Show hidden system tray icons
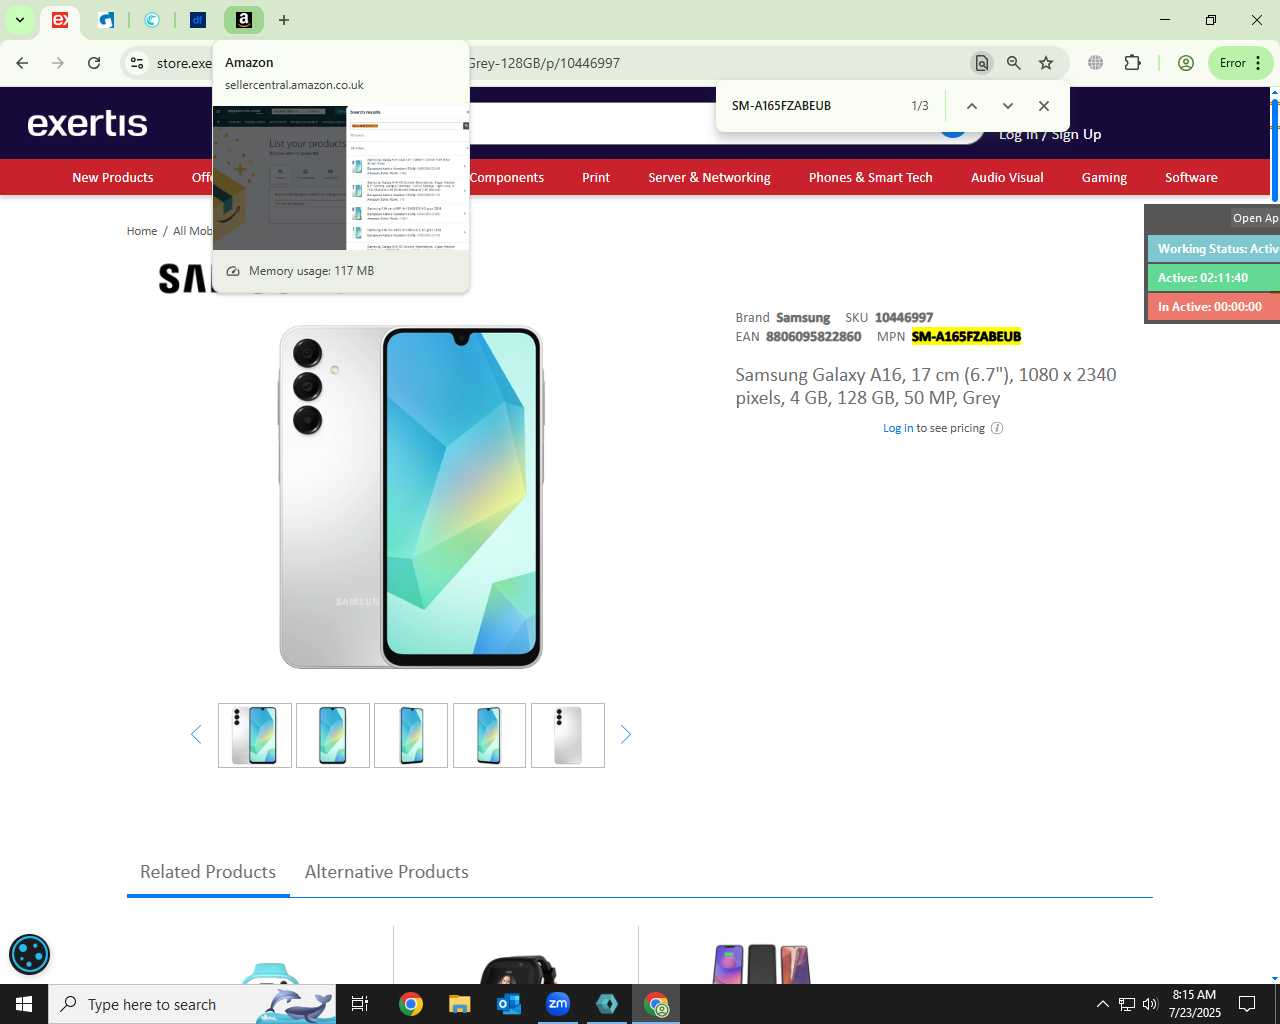The image size is (1280, 1024). pos(1102,1004)
